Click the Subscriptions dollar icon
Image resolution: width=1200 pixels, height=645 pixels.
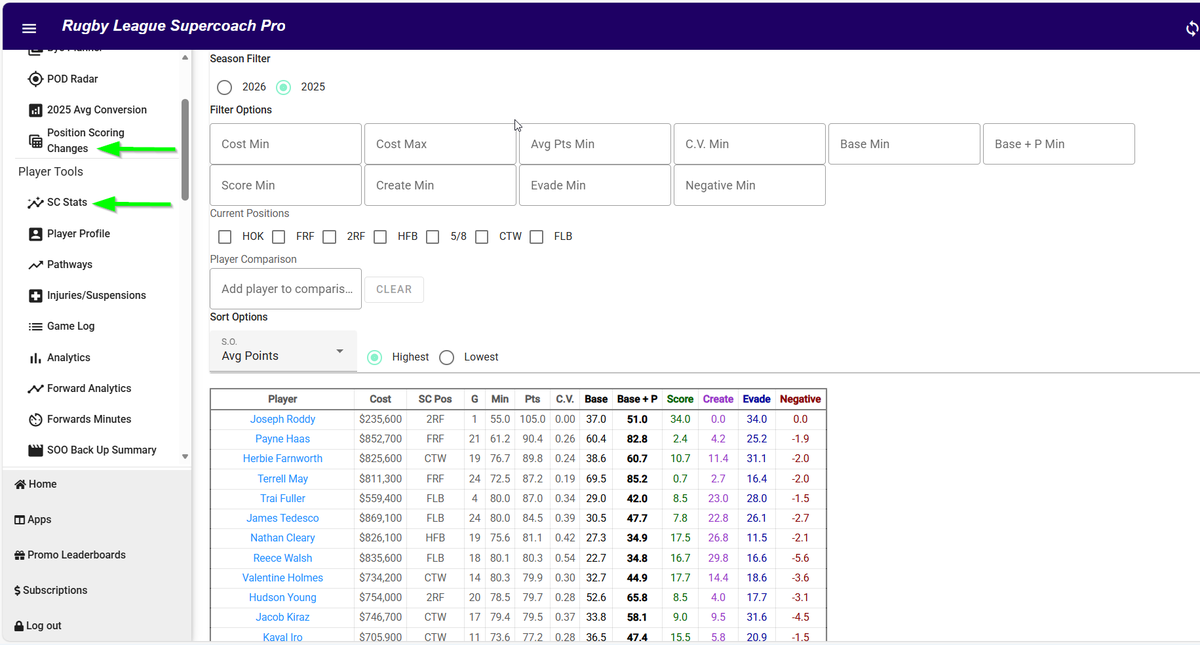pyautogui.click(x=17, y=591)
